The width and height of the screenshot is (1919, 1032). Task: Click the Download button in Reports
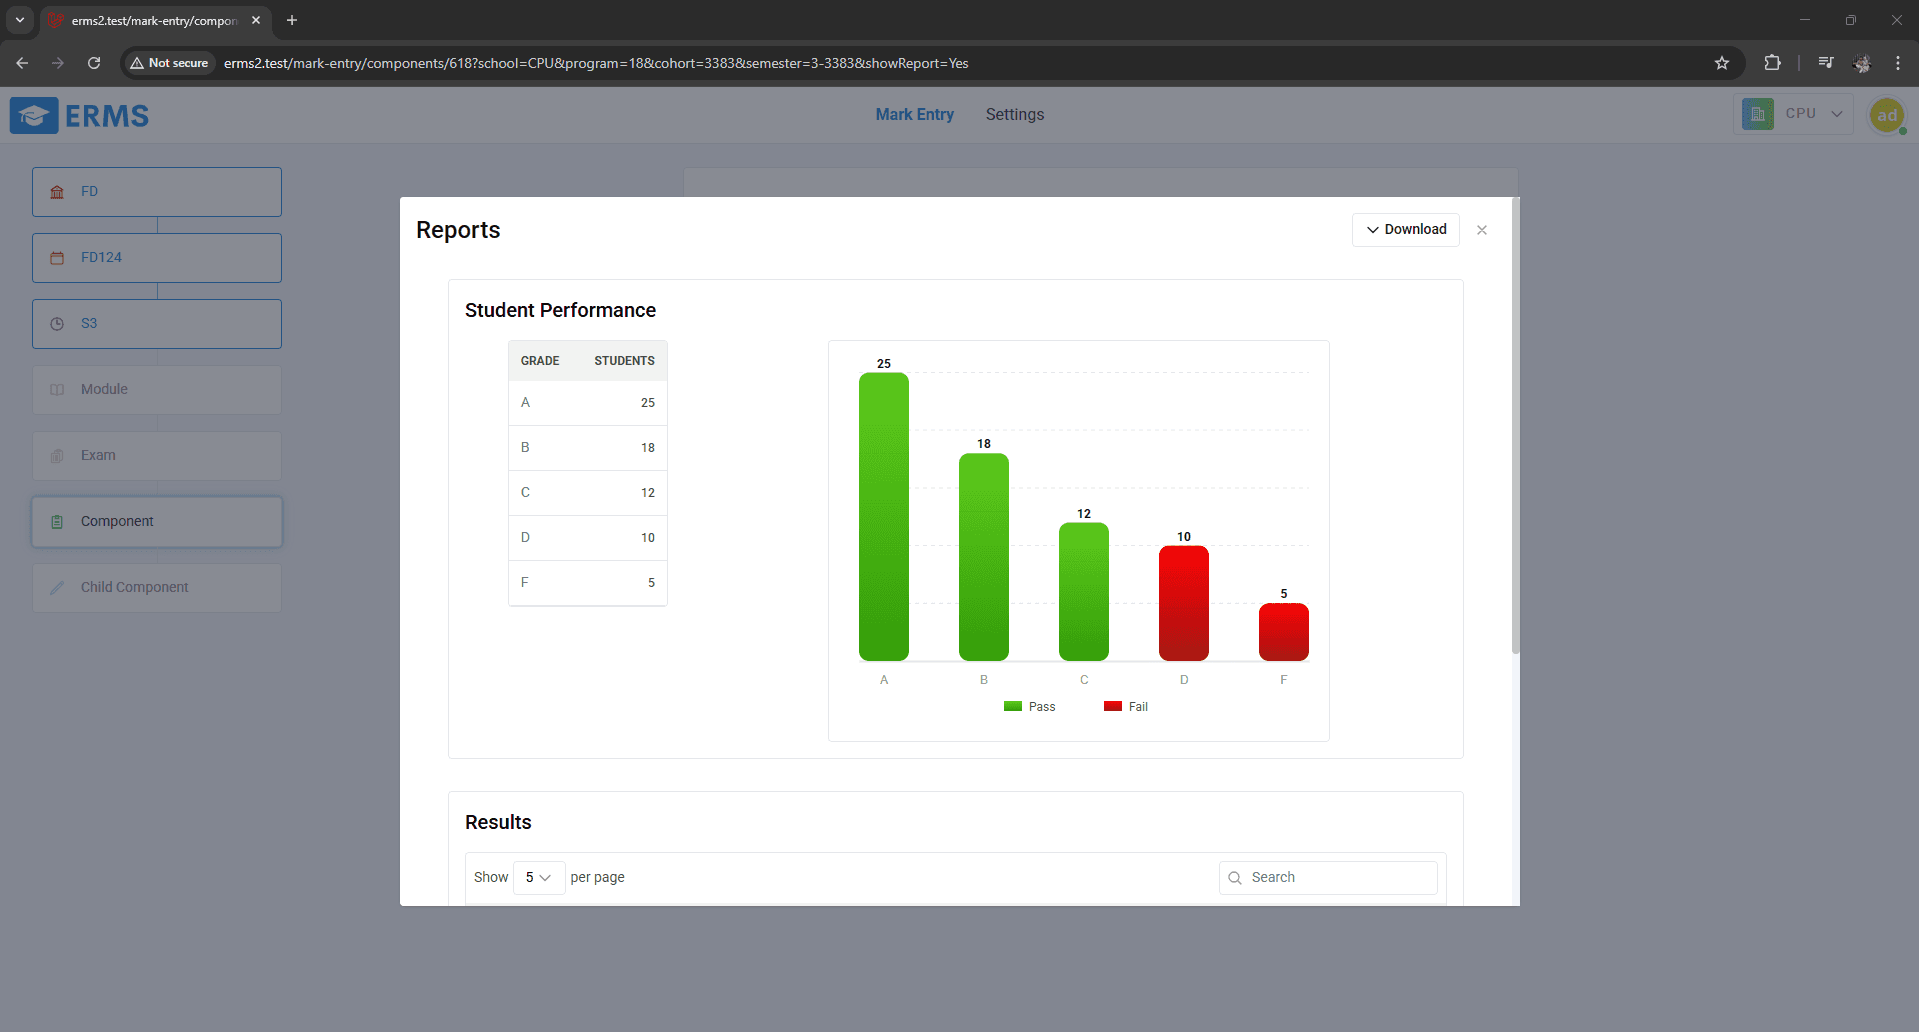[x=1405, y=229]
